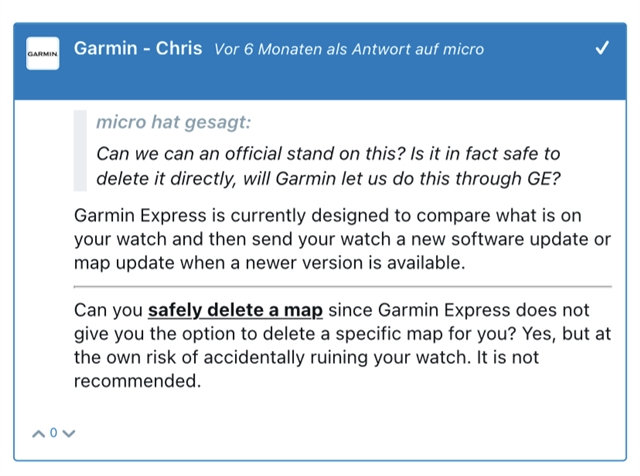The height and width of the screenshot is (476, 640).
Task: Click the quoted question about an official stand
Action: click(x=328, y=166)
